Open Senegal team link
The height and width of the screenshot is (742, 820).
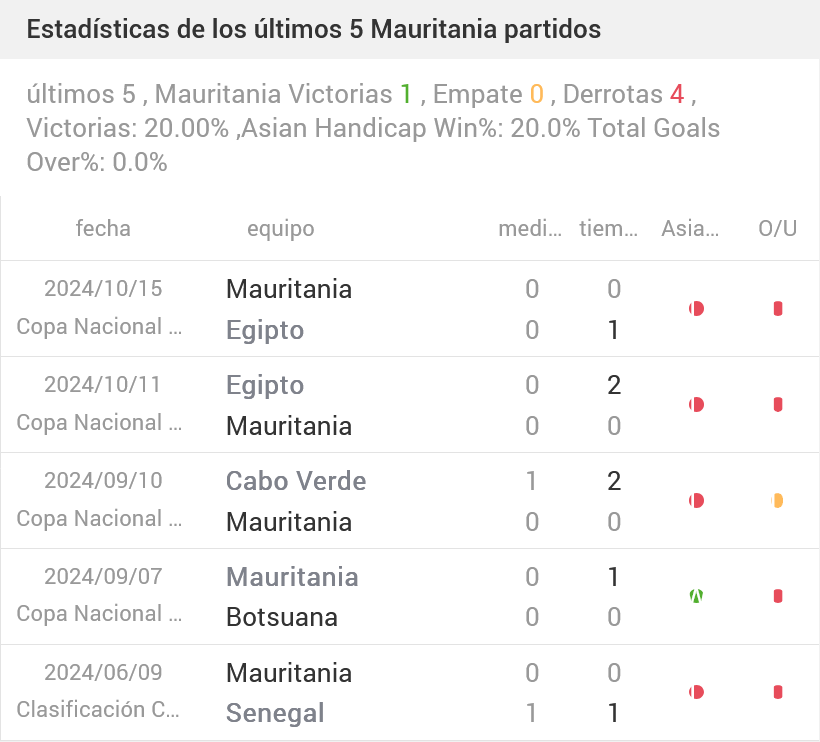click(275, 713)
